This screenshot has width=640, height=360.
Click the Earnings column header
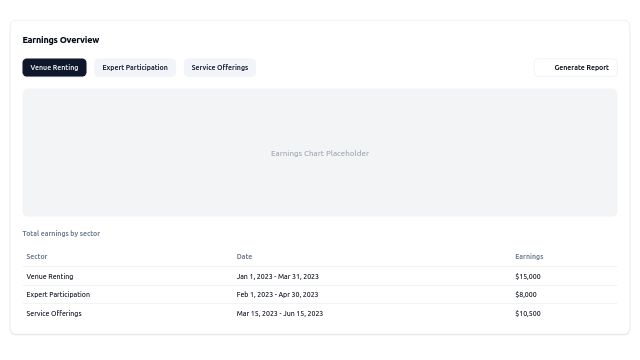529,256
